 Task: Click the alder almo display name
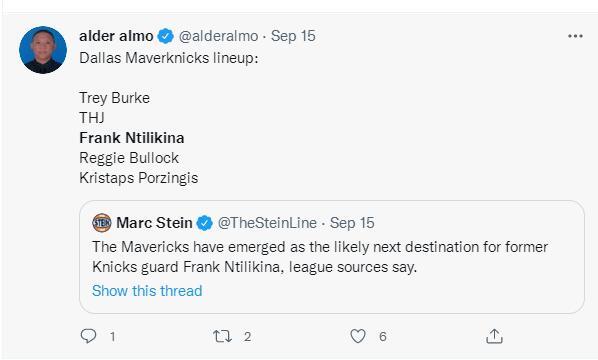click(116, 36)
